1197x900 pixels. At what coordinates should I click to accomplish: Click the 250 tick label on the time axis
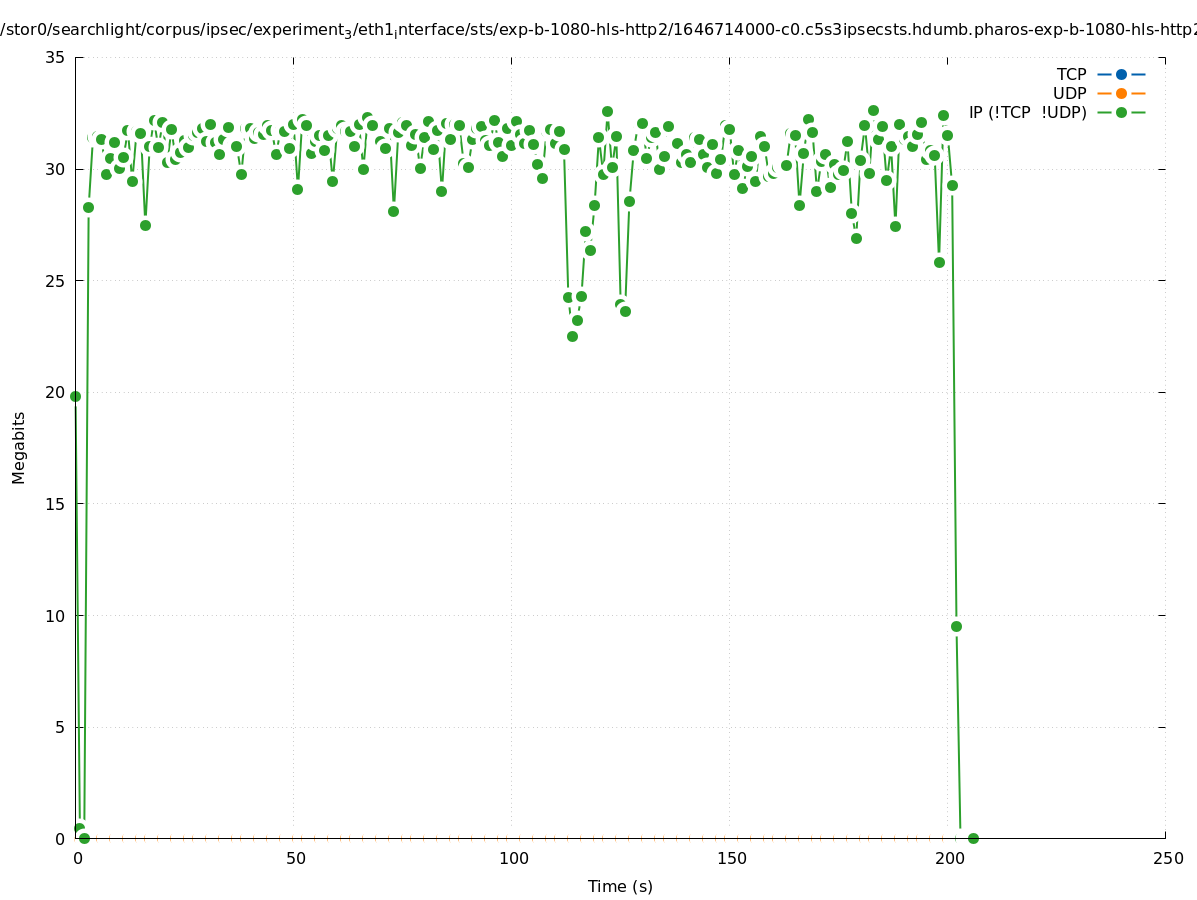1167,858
